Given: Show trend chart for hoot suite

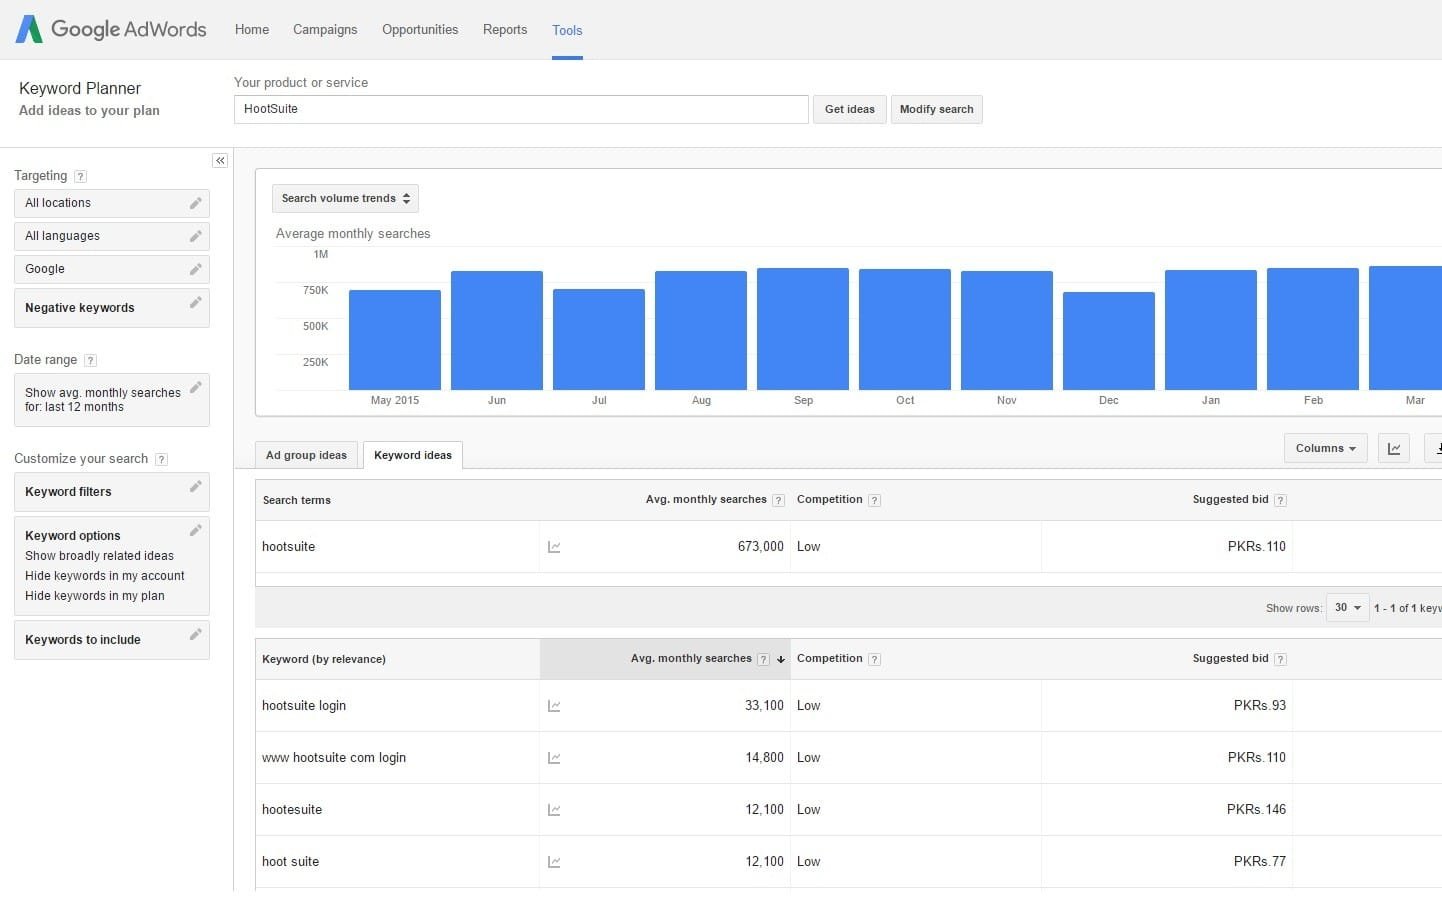Looking at the screenshot, I should [x=554, y=862].
